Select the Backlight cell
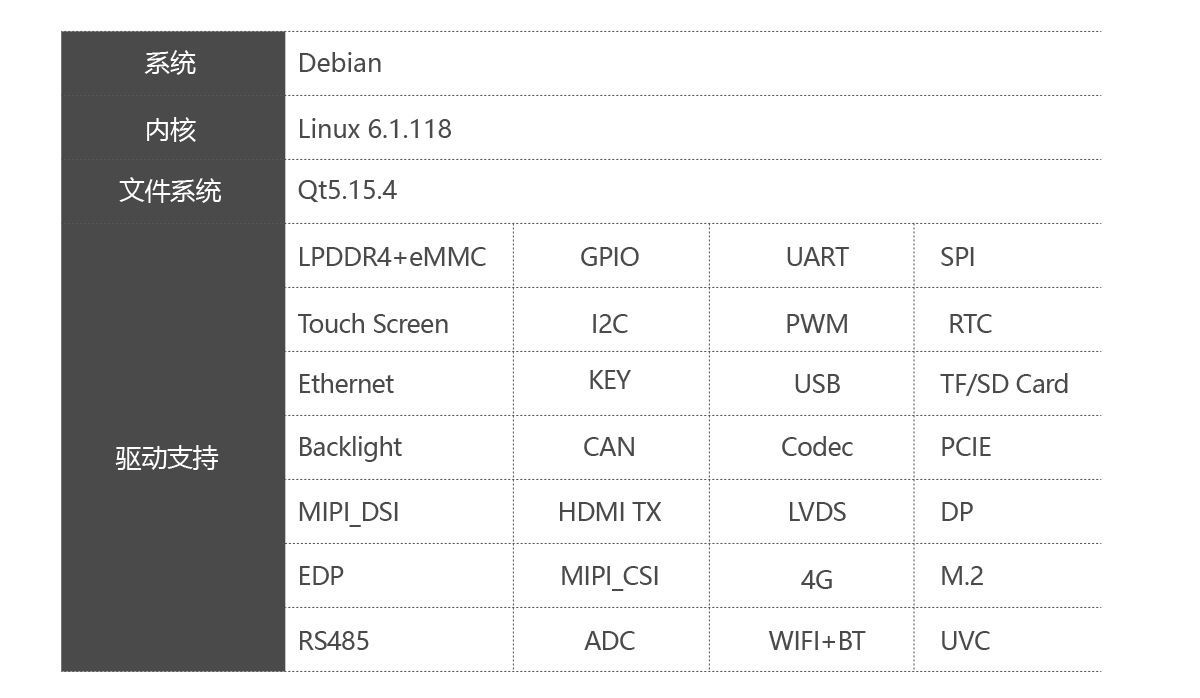The width and height of the screenshot is (1200, 698). [350, 447]
